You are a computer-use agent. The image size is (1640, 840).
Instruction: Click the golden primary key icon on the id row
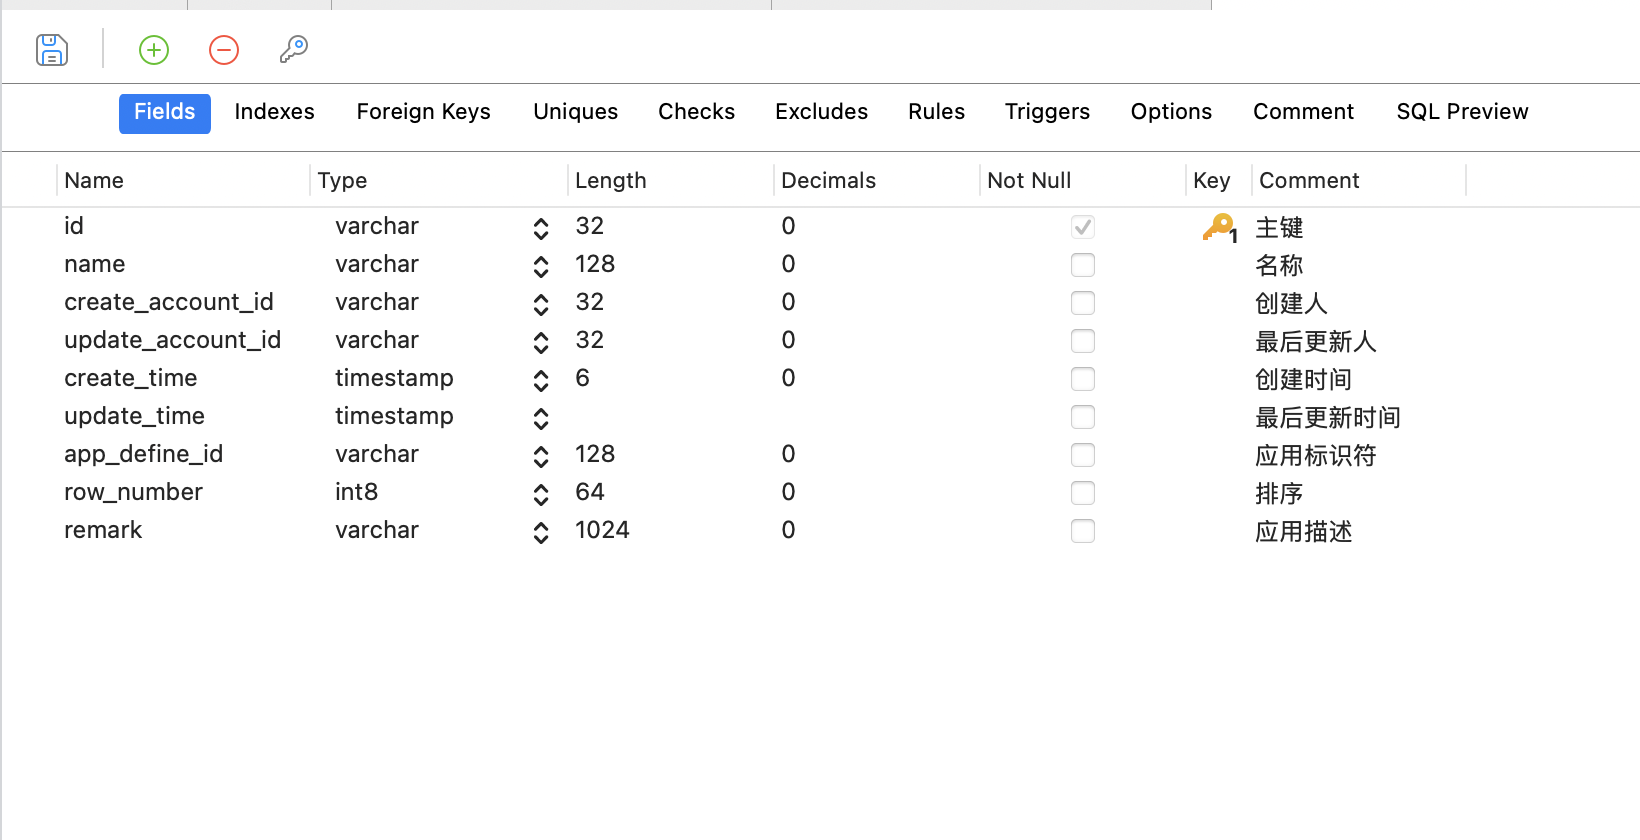coord(1219,228)
